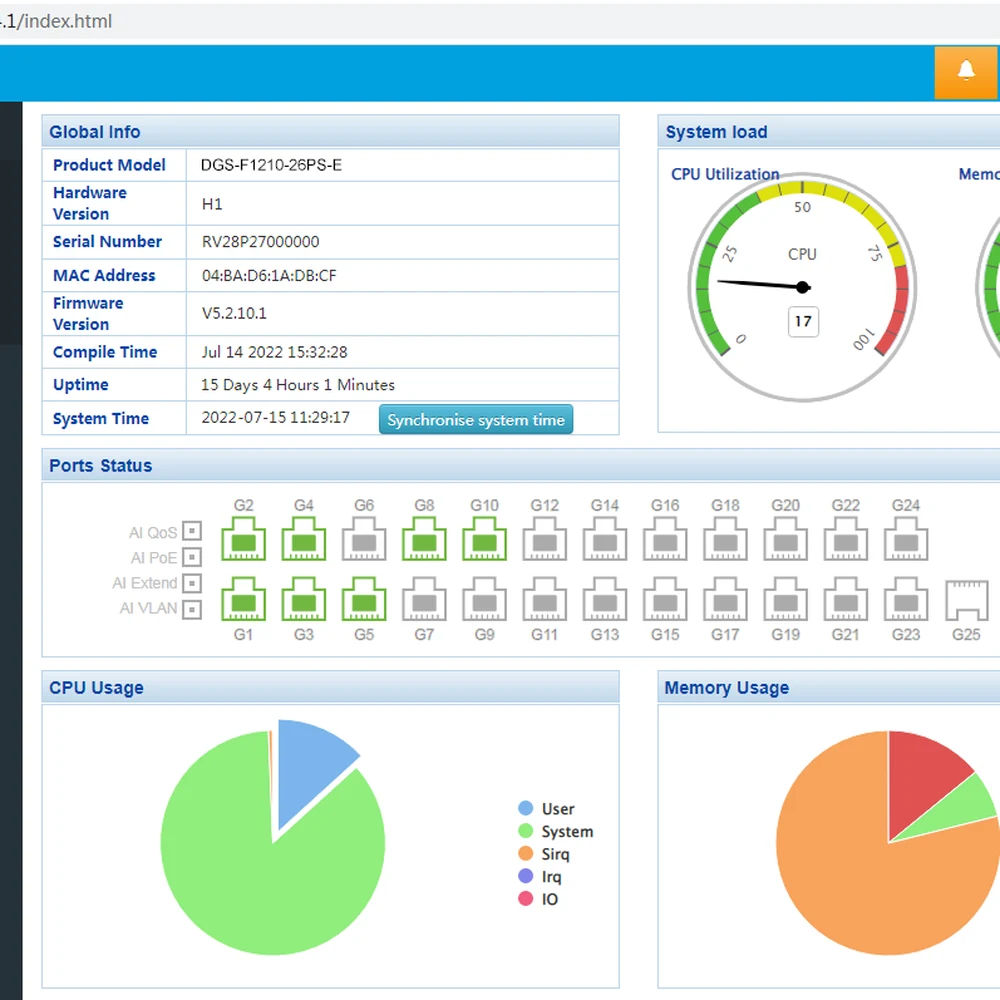
Task: Click the red slice in Memory Usage pie
Action: pyautogui.click(x=922, y=775)
